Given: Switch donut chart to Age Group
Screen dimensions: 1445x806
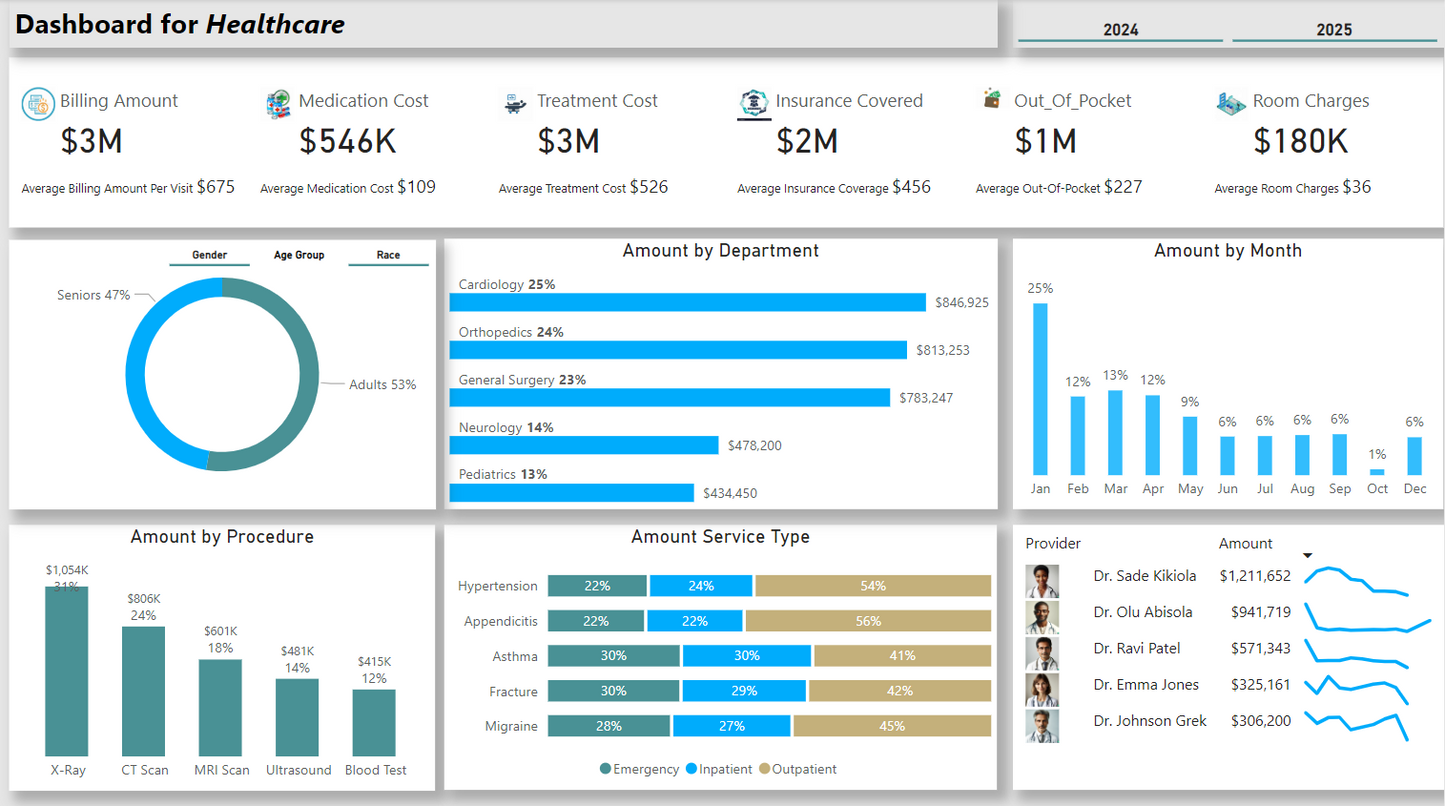Looking at the screenshot, I should [x=299, y=255].
